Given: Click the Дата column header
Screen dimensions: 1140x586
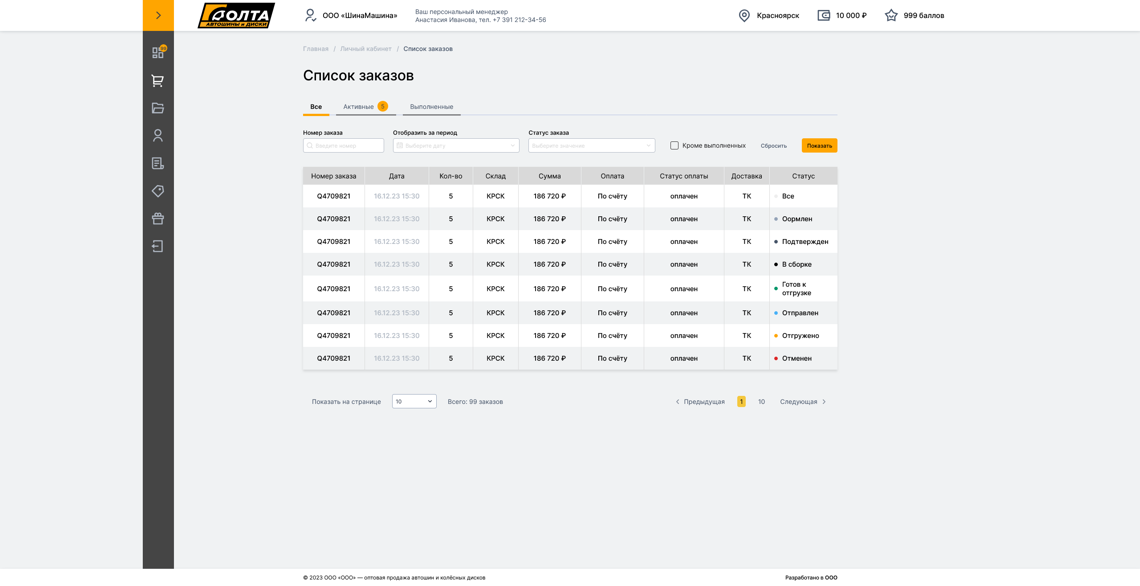Looking at the screenshot, I should [397, 176].
